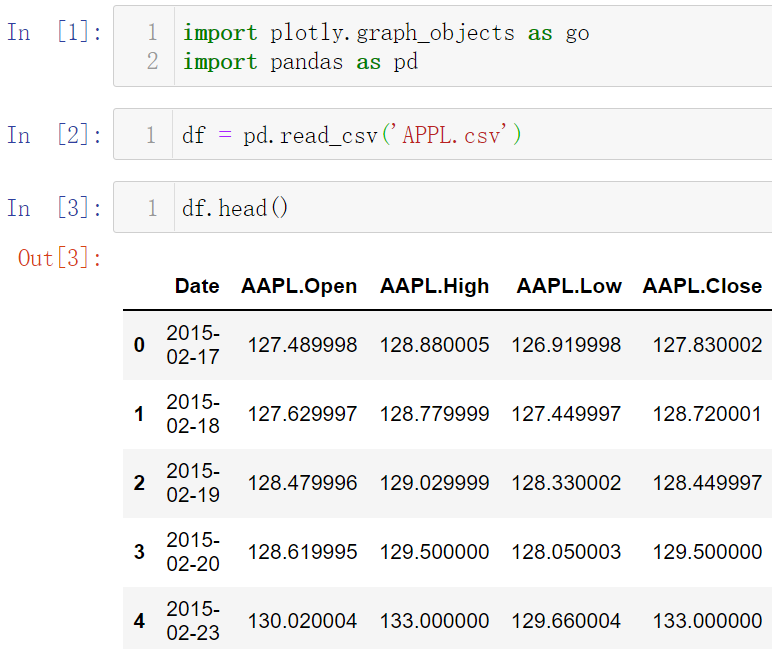Select code cell with plotly import statements

pos(443,46)
